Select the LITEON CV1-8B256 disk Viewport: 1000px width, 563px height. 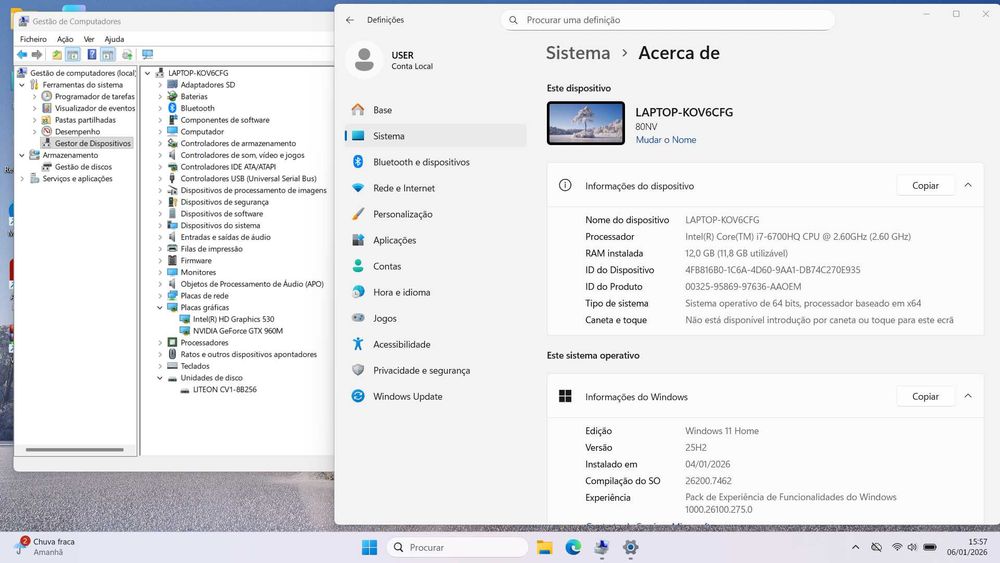[x=224, y=389]
